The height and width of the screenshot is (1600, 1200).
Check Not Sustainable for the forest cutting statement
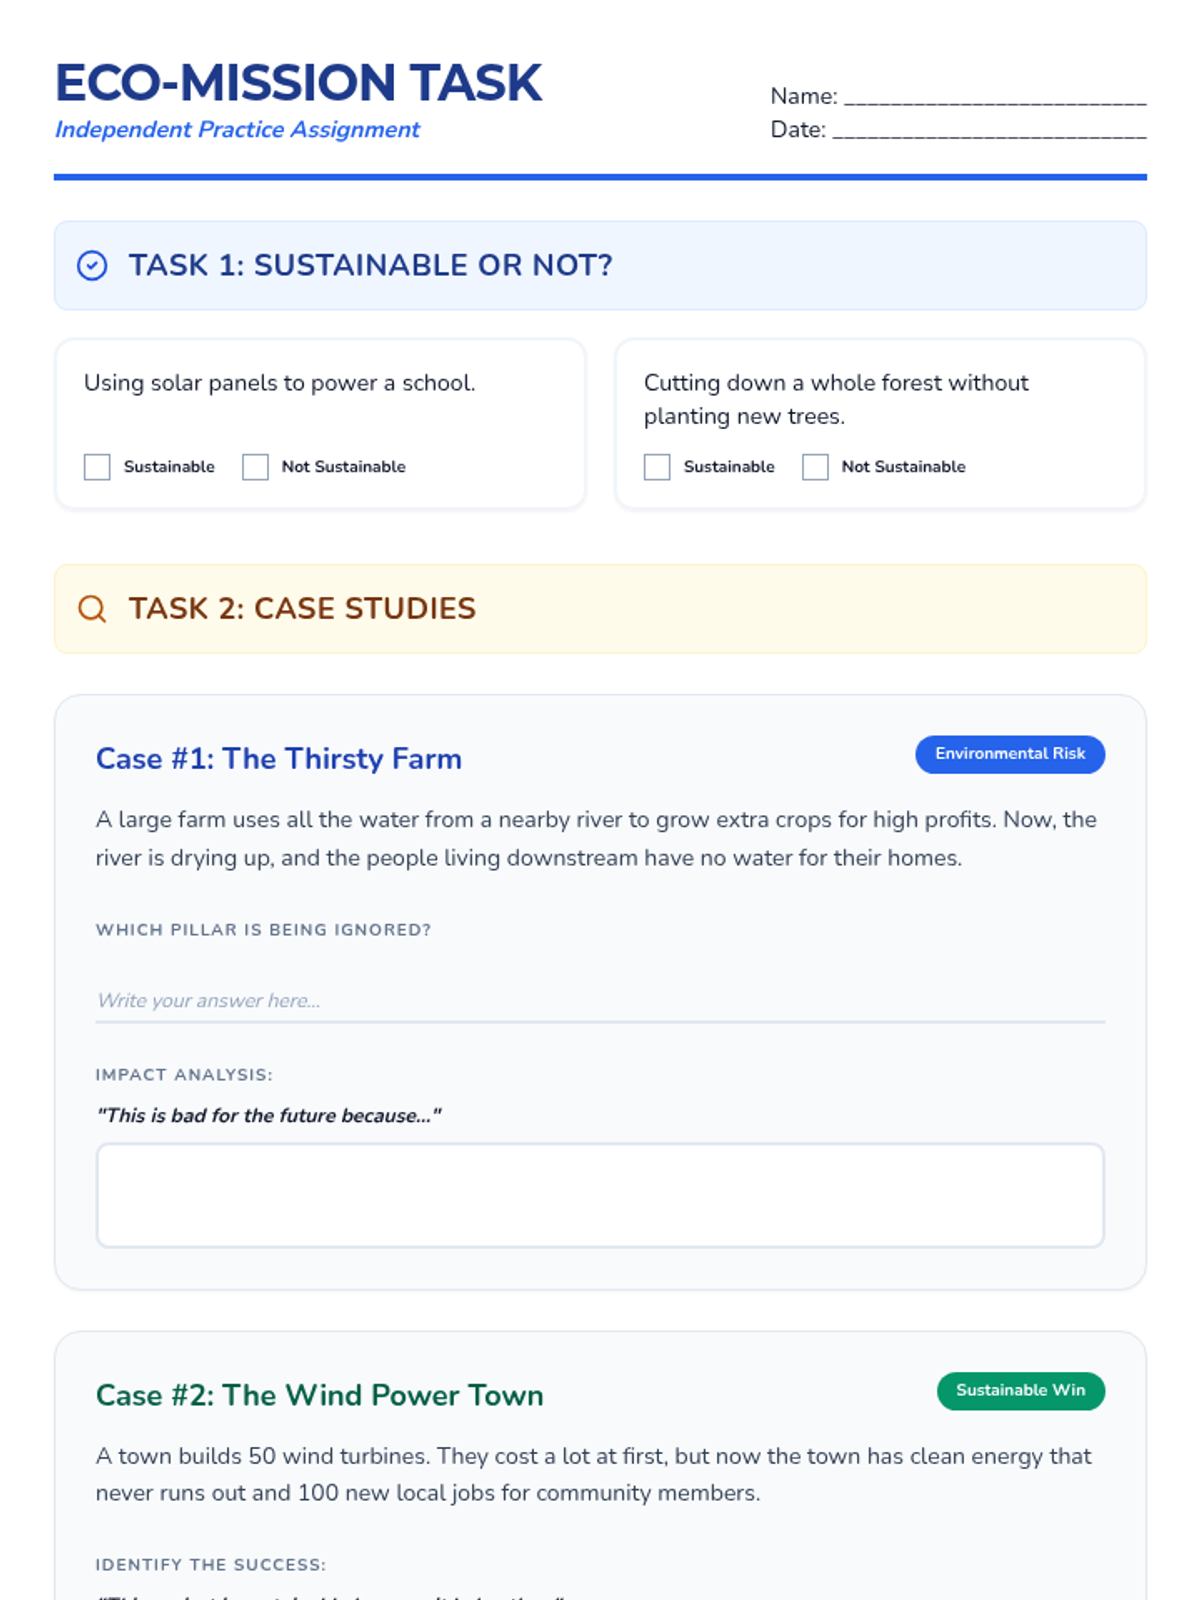[x=815, y=467]
